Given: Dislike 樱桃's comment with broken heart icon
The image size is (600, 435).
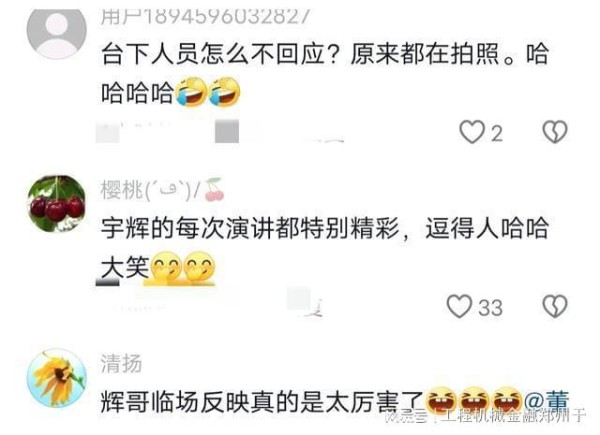Looking at the screenshot, I should [x=555, y=306].
